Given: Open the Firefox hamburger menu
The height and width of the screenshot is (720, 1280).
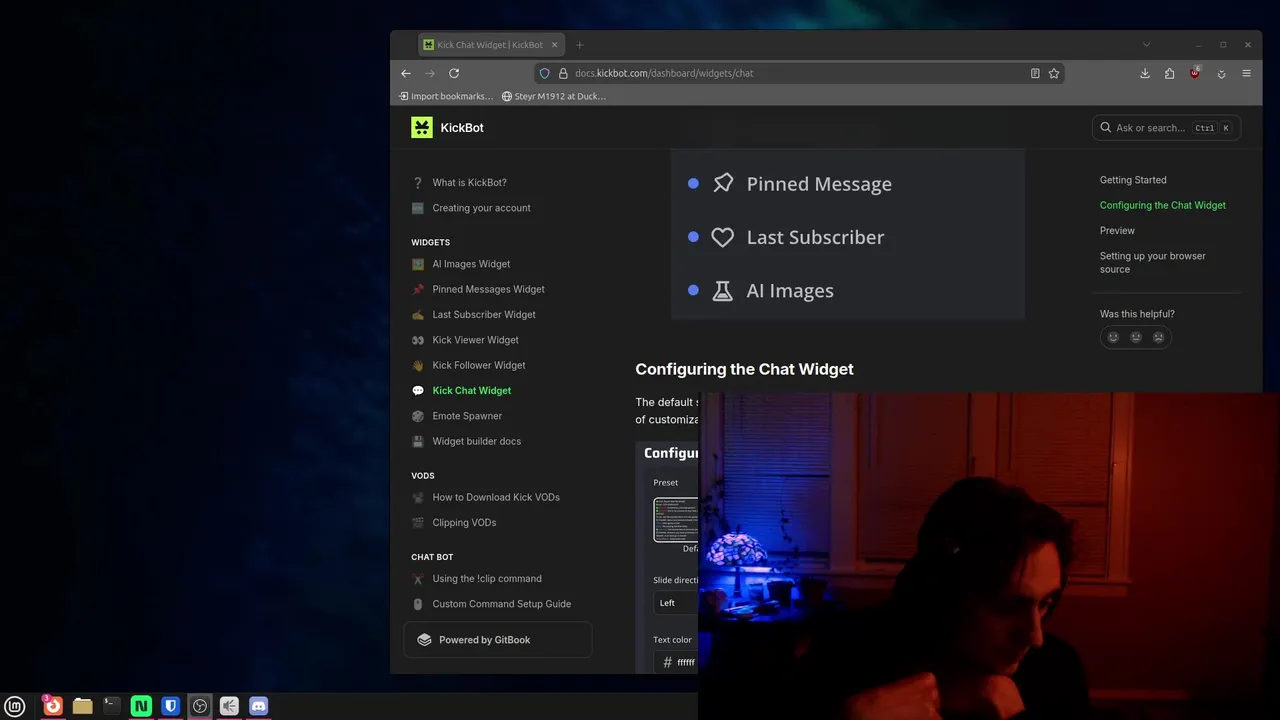Looking at the screenshot, I should [x=1246, y=73].
